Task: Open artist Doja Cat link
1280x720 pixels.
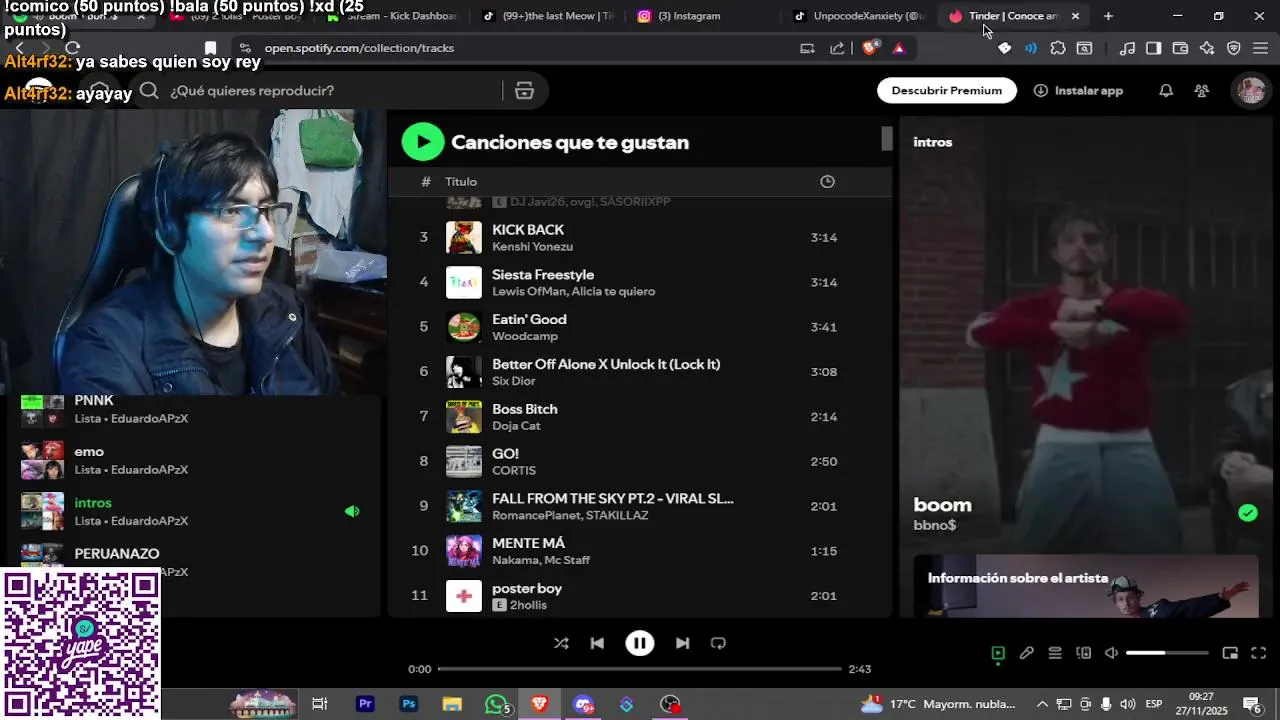Action: [x=516, y=426]
